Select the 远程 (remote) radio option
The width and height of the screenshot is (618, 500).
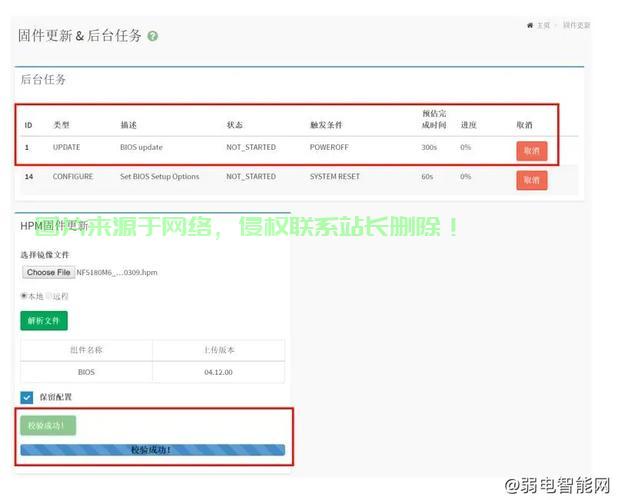49,296
